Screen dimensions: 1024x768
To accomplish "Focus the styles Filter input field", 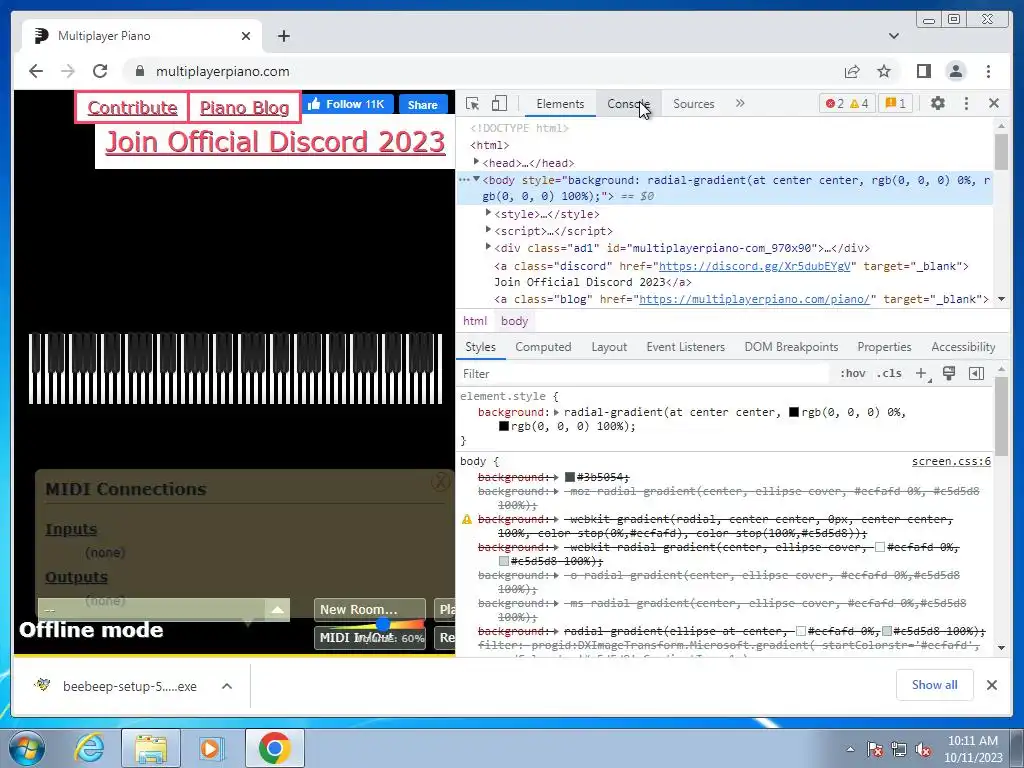I will (x=643, y=374).
